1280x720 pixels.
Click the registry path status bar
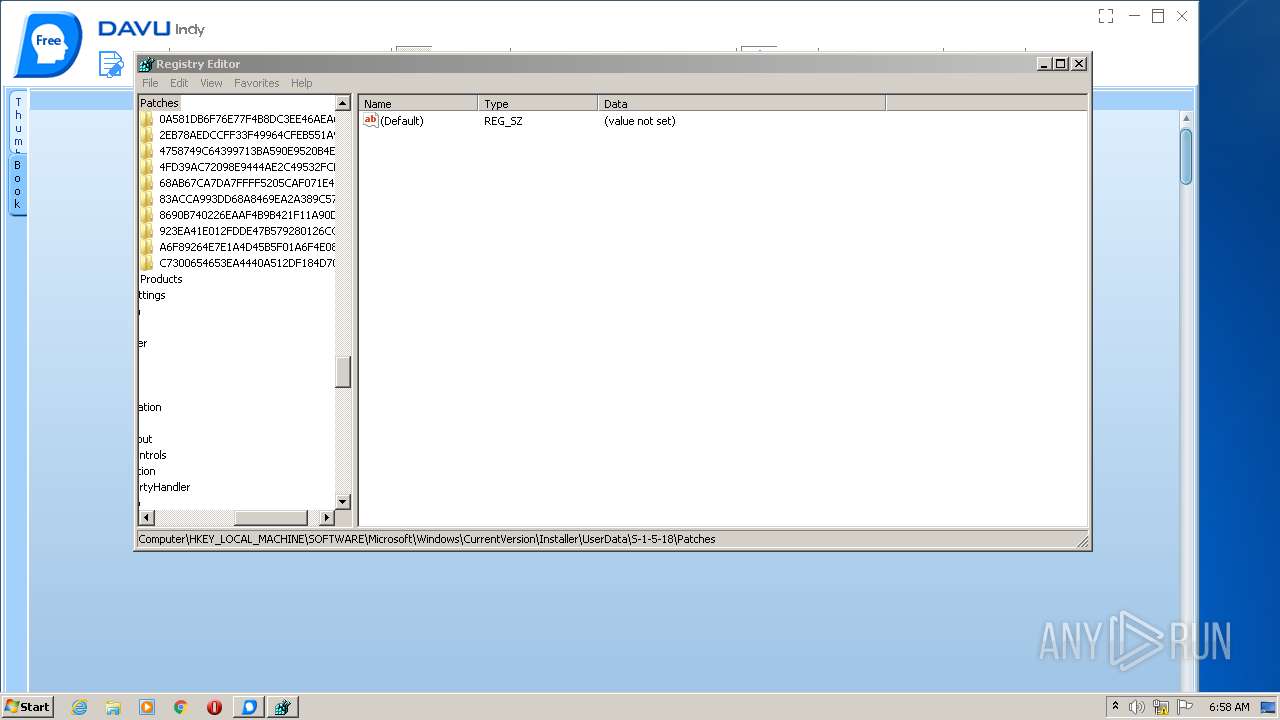pos(612,539)
